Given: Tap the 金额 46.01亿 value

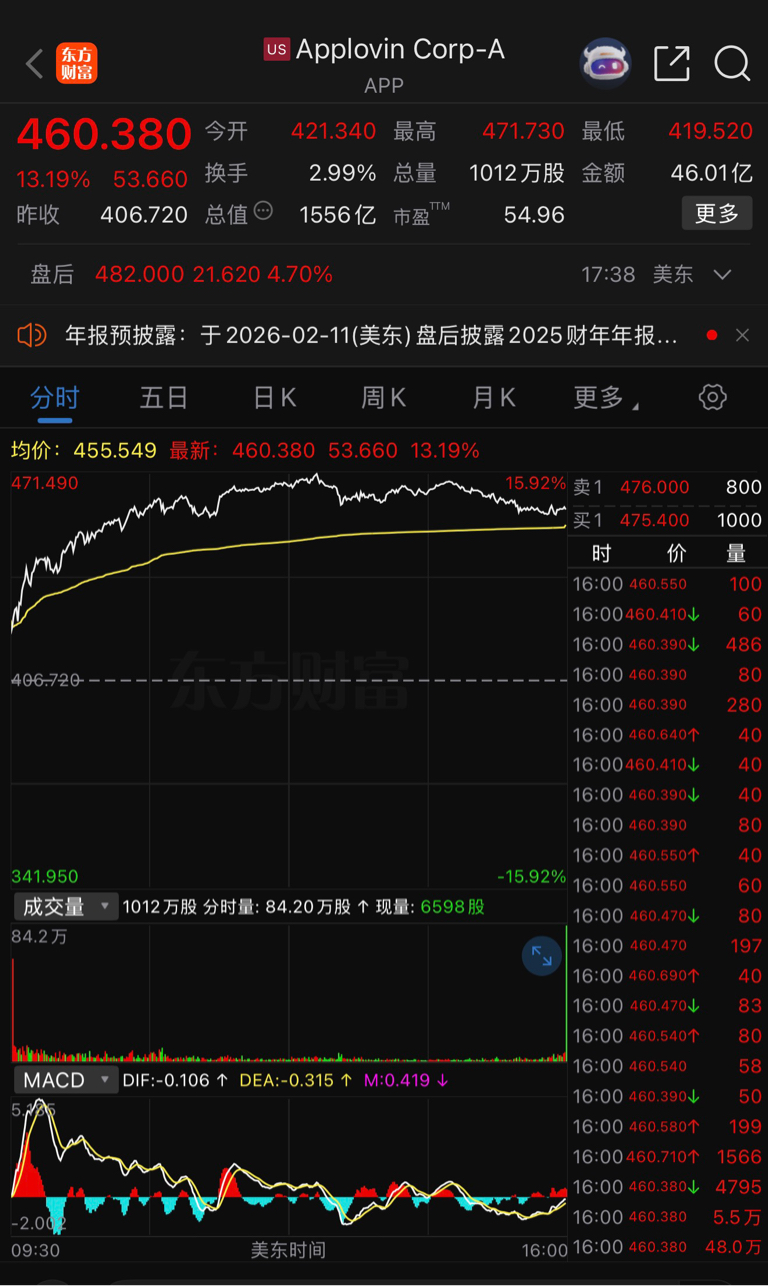Looking at the screenshot, I should [x=711, y=173].
